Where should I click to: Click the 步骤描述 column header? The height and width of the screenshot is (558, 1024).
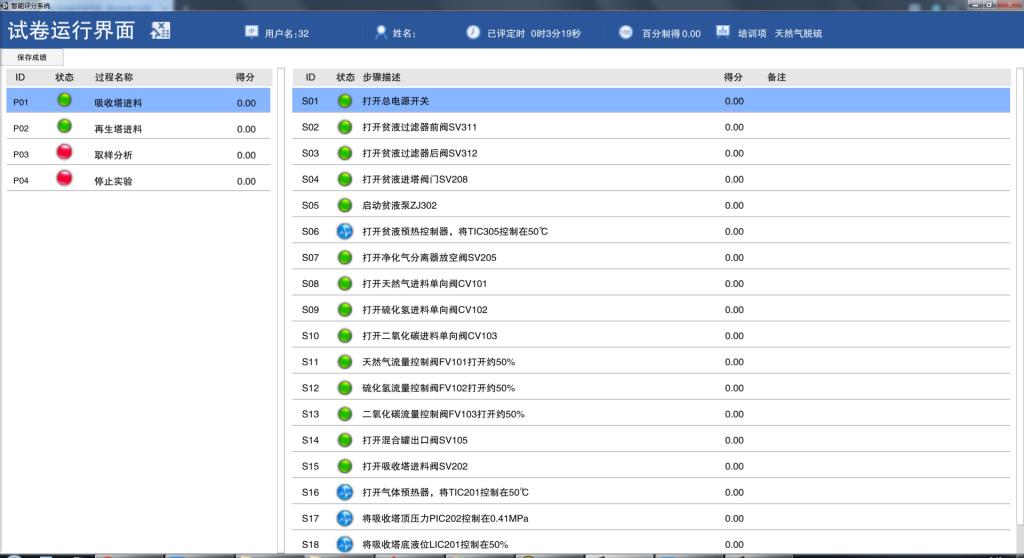[x=381, y=77]
